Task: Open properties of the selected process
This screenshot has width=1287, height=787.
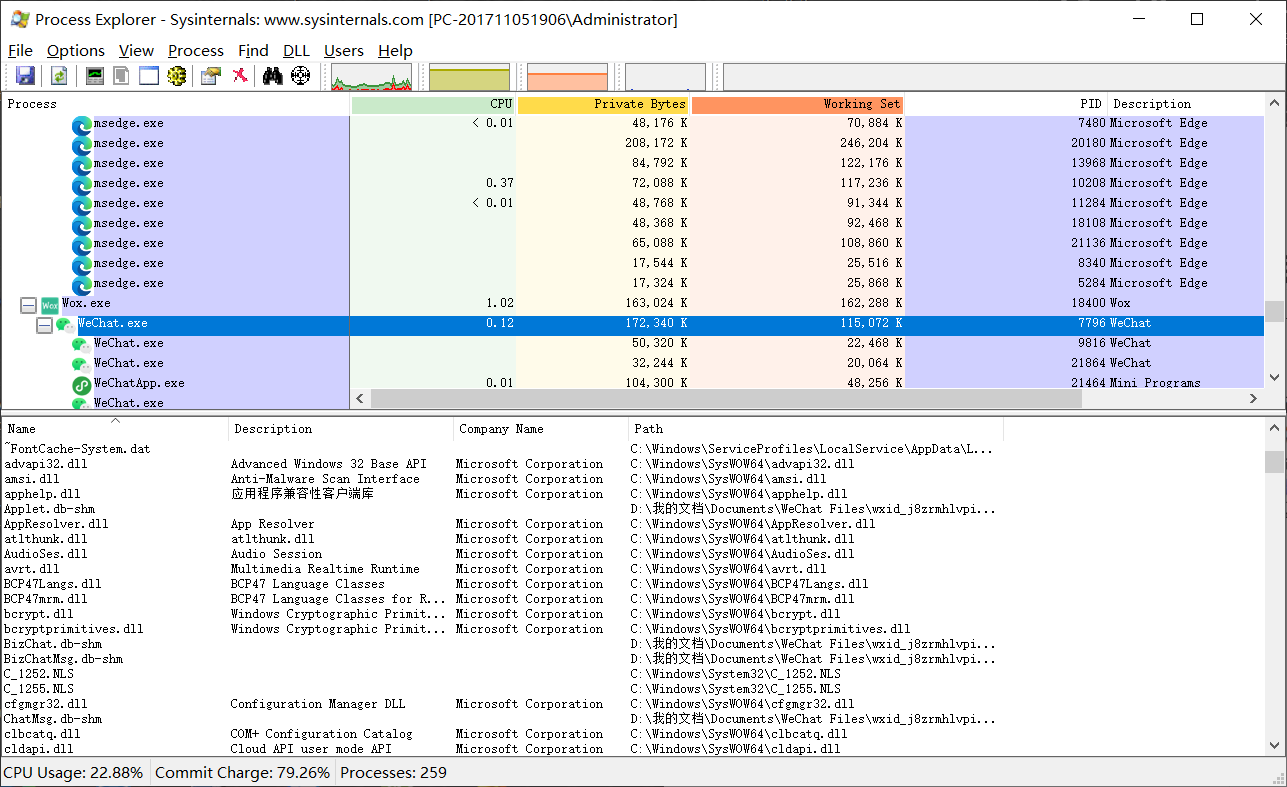Action: pos(207,75)
